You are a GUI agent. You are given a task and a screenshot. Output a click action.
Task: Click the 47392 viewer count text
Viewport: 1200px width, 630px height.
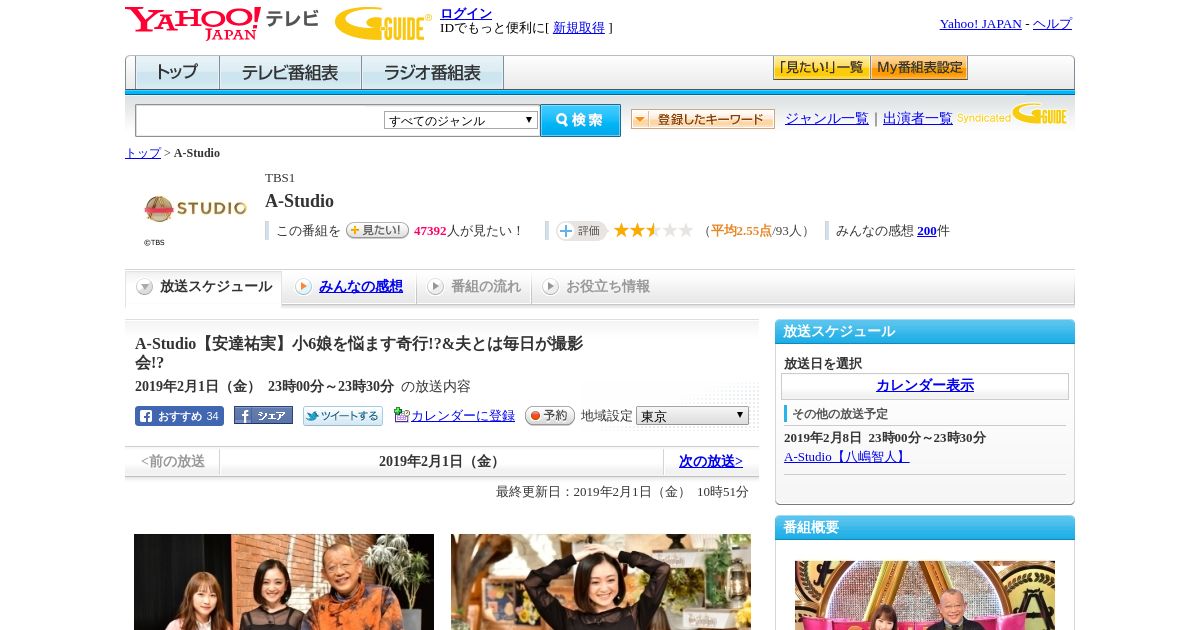pos(430,230)
